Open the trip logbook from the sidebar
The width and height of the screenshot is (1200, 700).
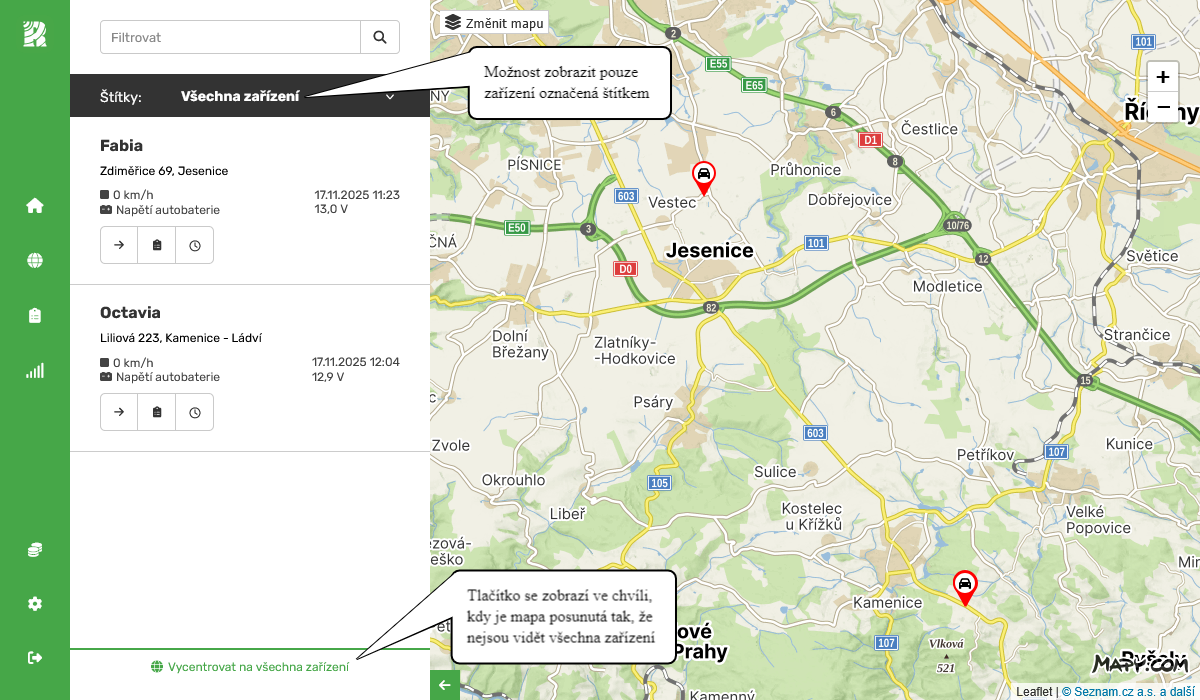[x=34, y=314]
